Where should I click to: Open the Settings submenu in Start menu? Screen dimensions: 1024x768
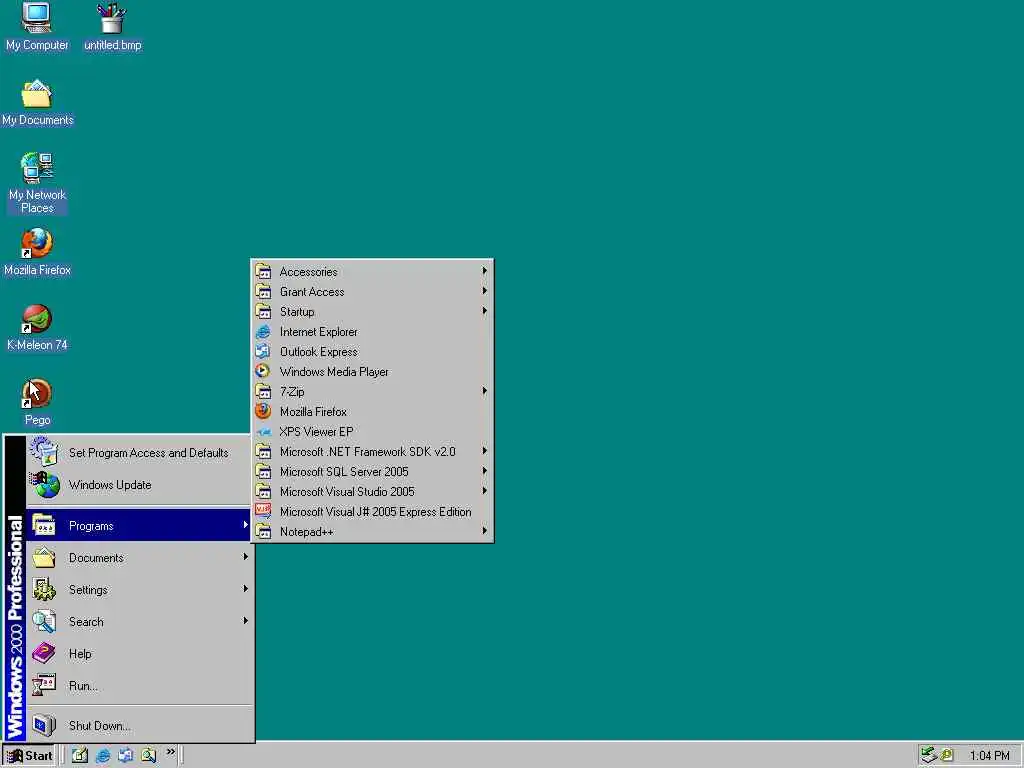coord(138,590)
